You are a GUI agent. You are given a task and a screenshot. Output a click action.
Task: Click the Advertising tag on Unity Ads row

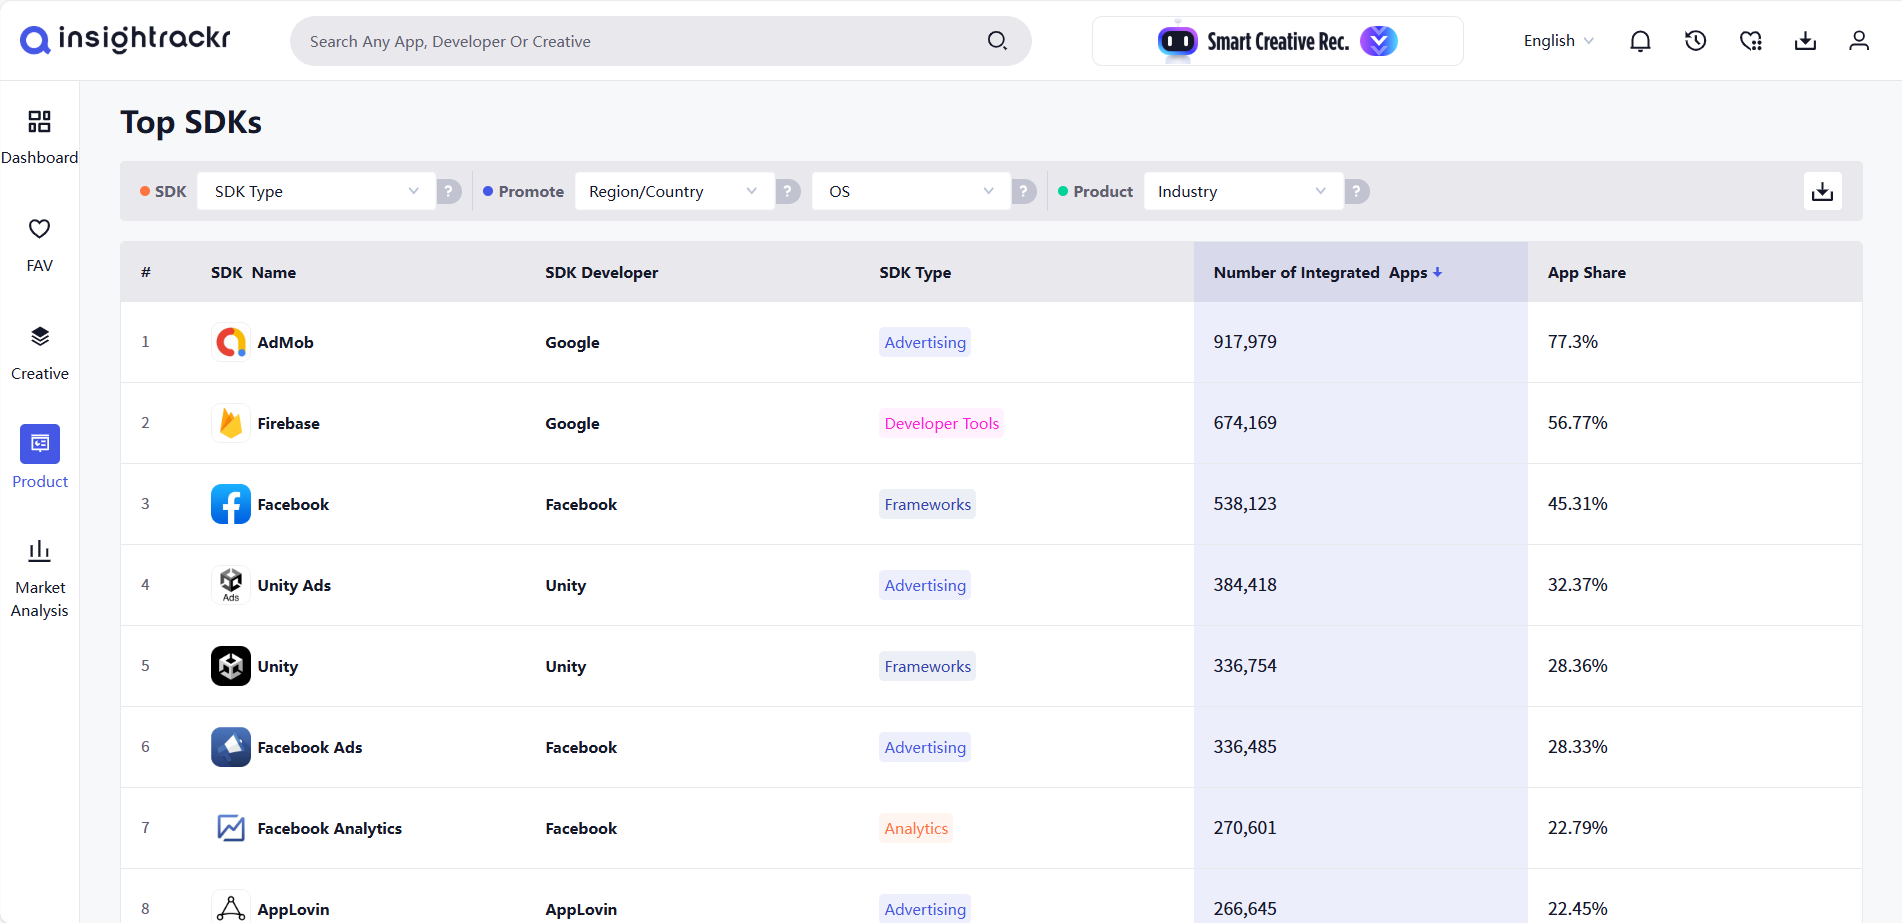tap(924, 585)
